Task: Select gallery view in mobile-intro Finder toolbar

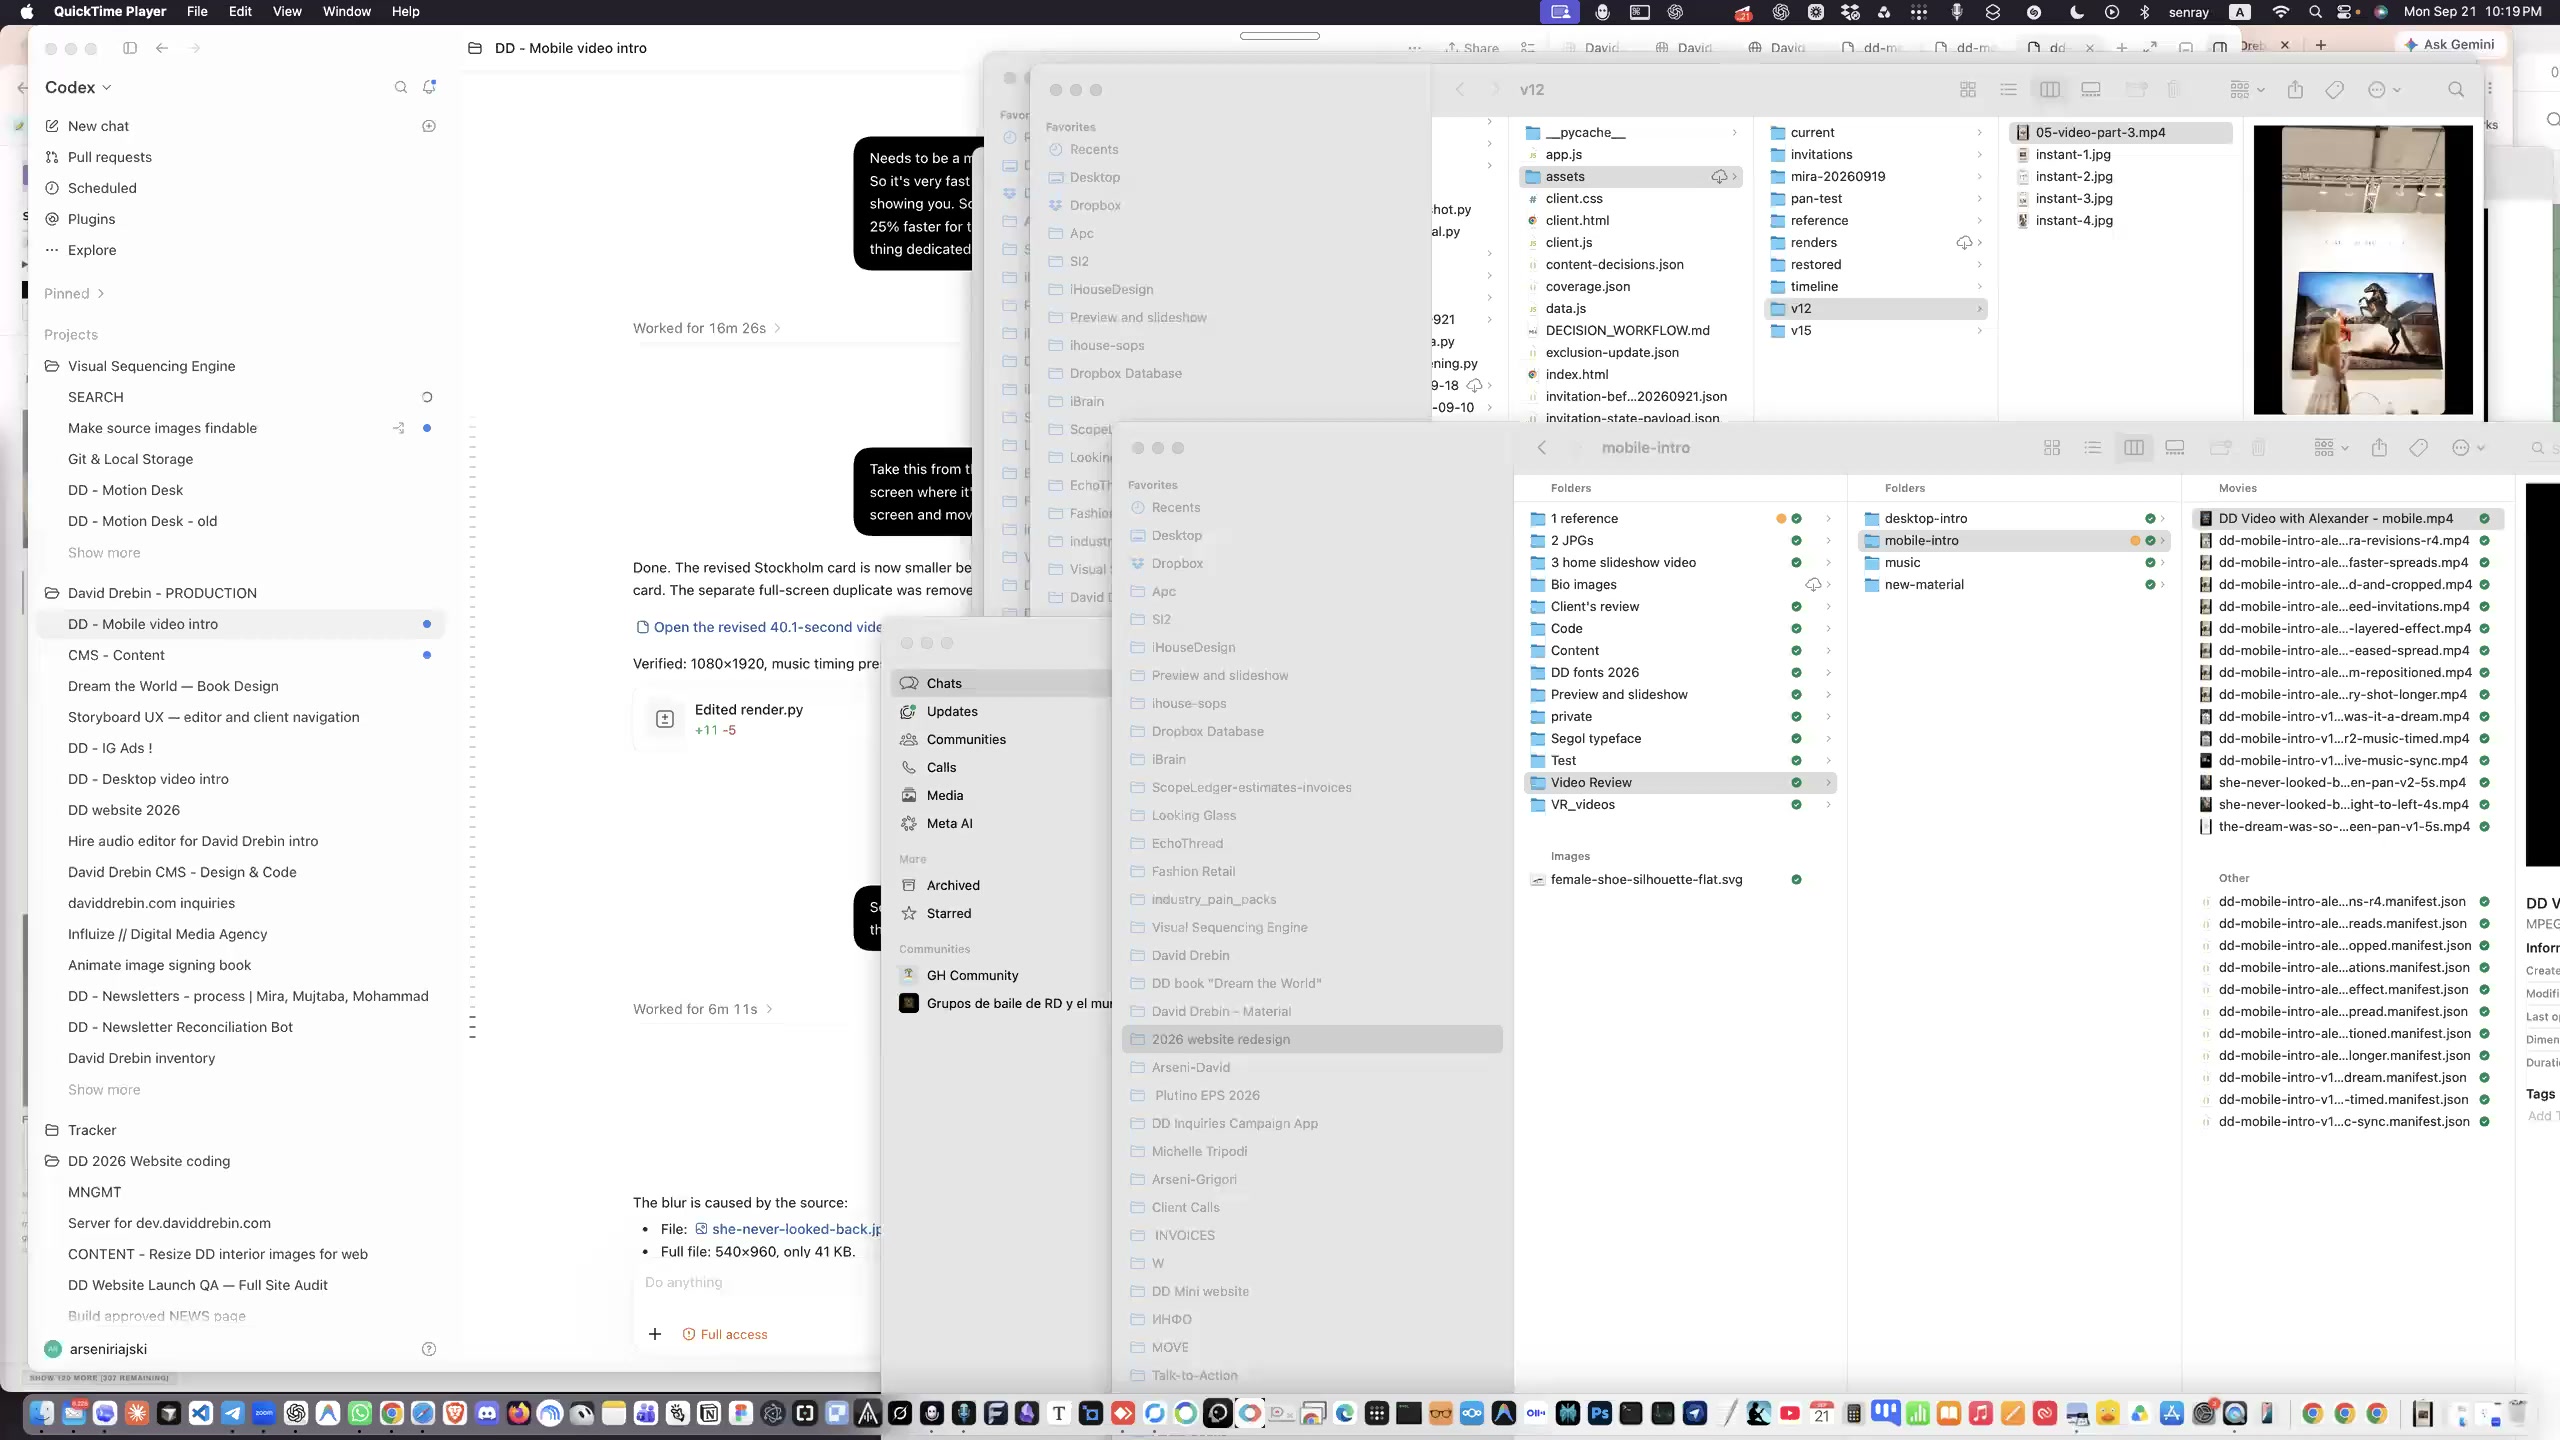Action: tap(2174, 448)
